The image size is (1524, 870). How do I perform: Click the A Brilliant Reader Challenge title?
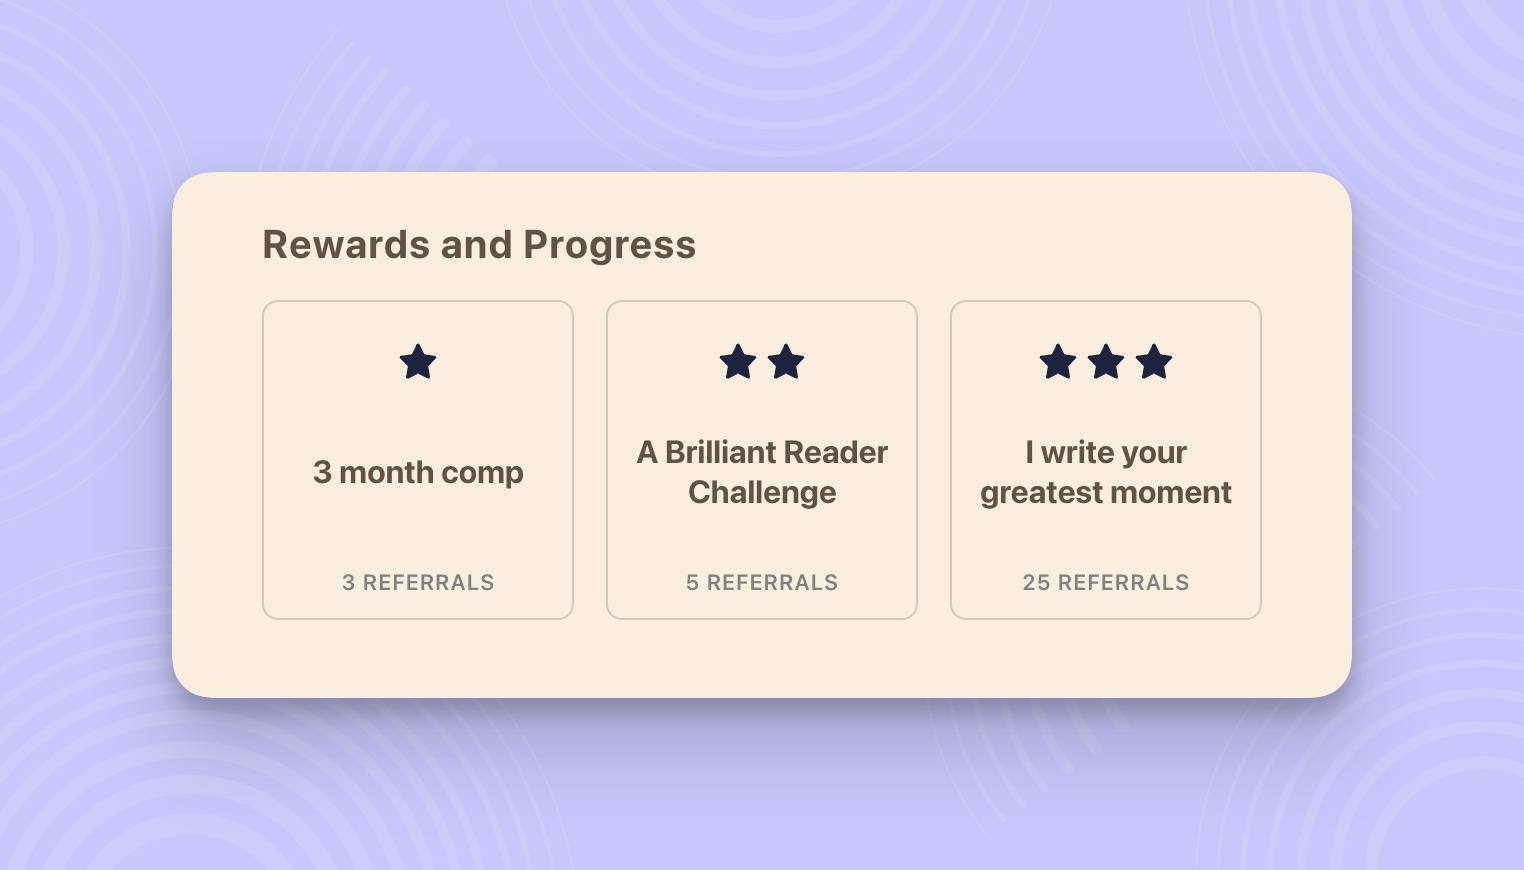point(762,472)
